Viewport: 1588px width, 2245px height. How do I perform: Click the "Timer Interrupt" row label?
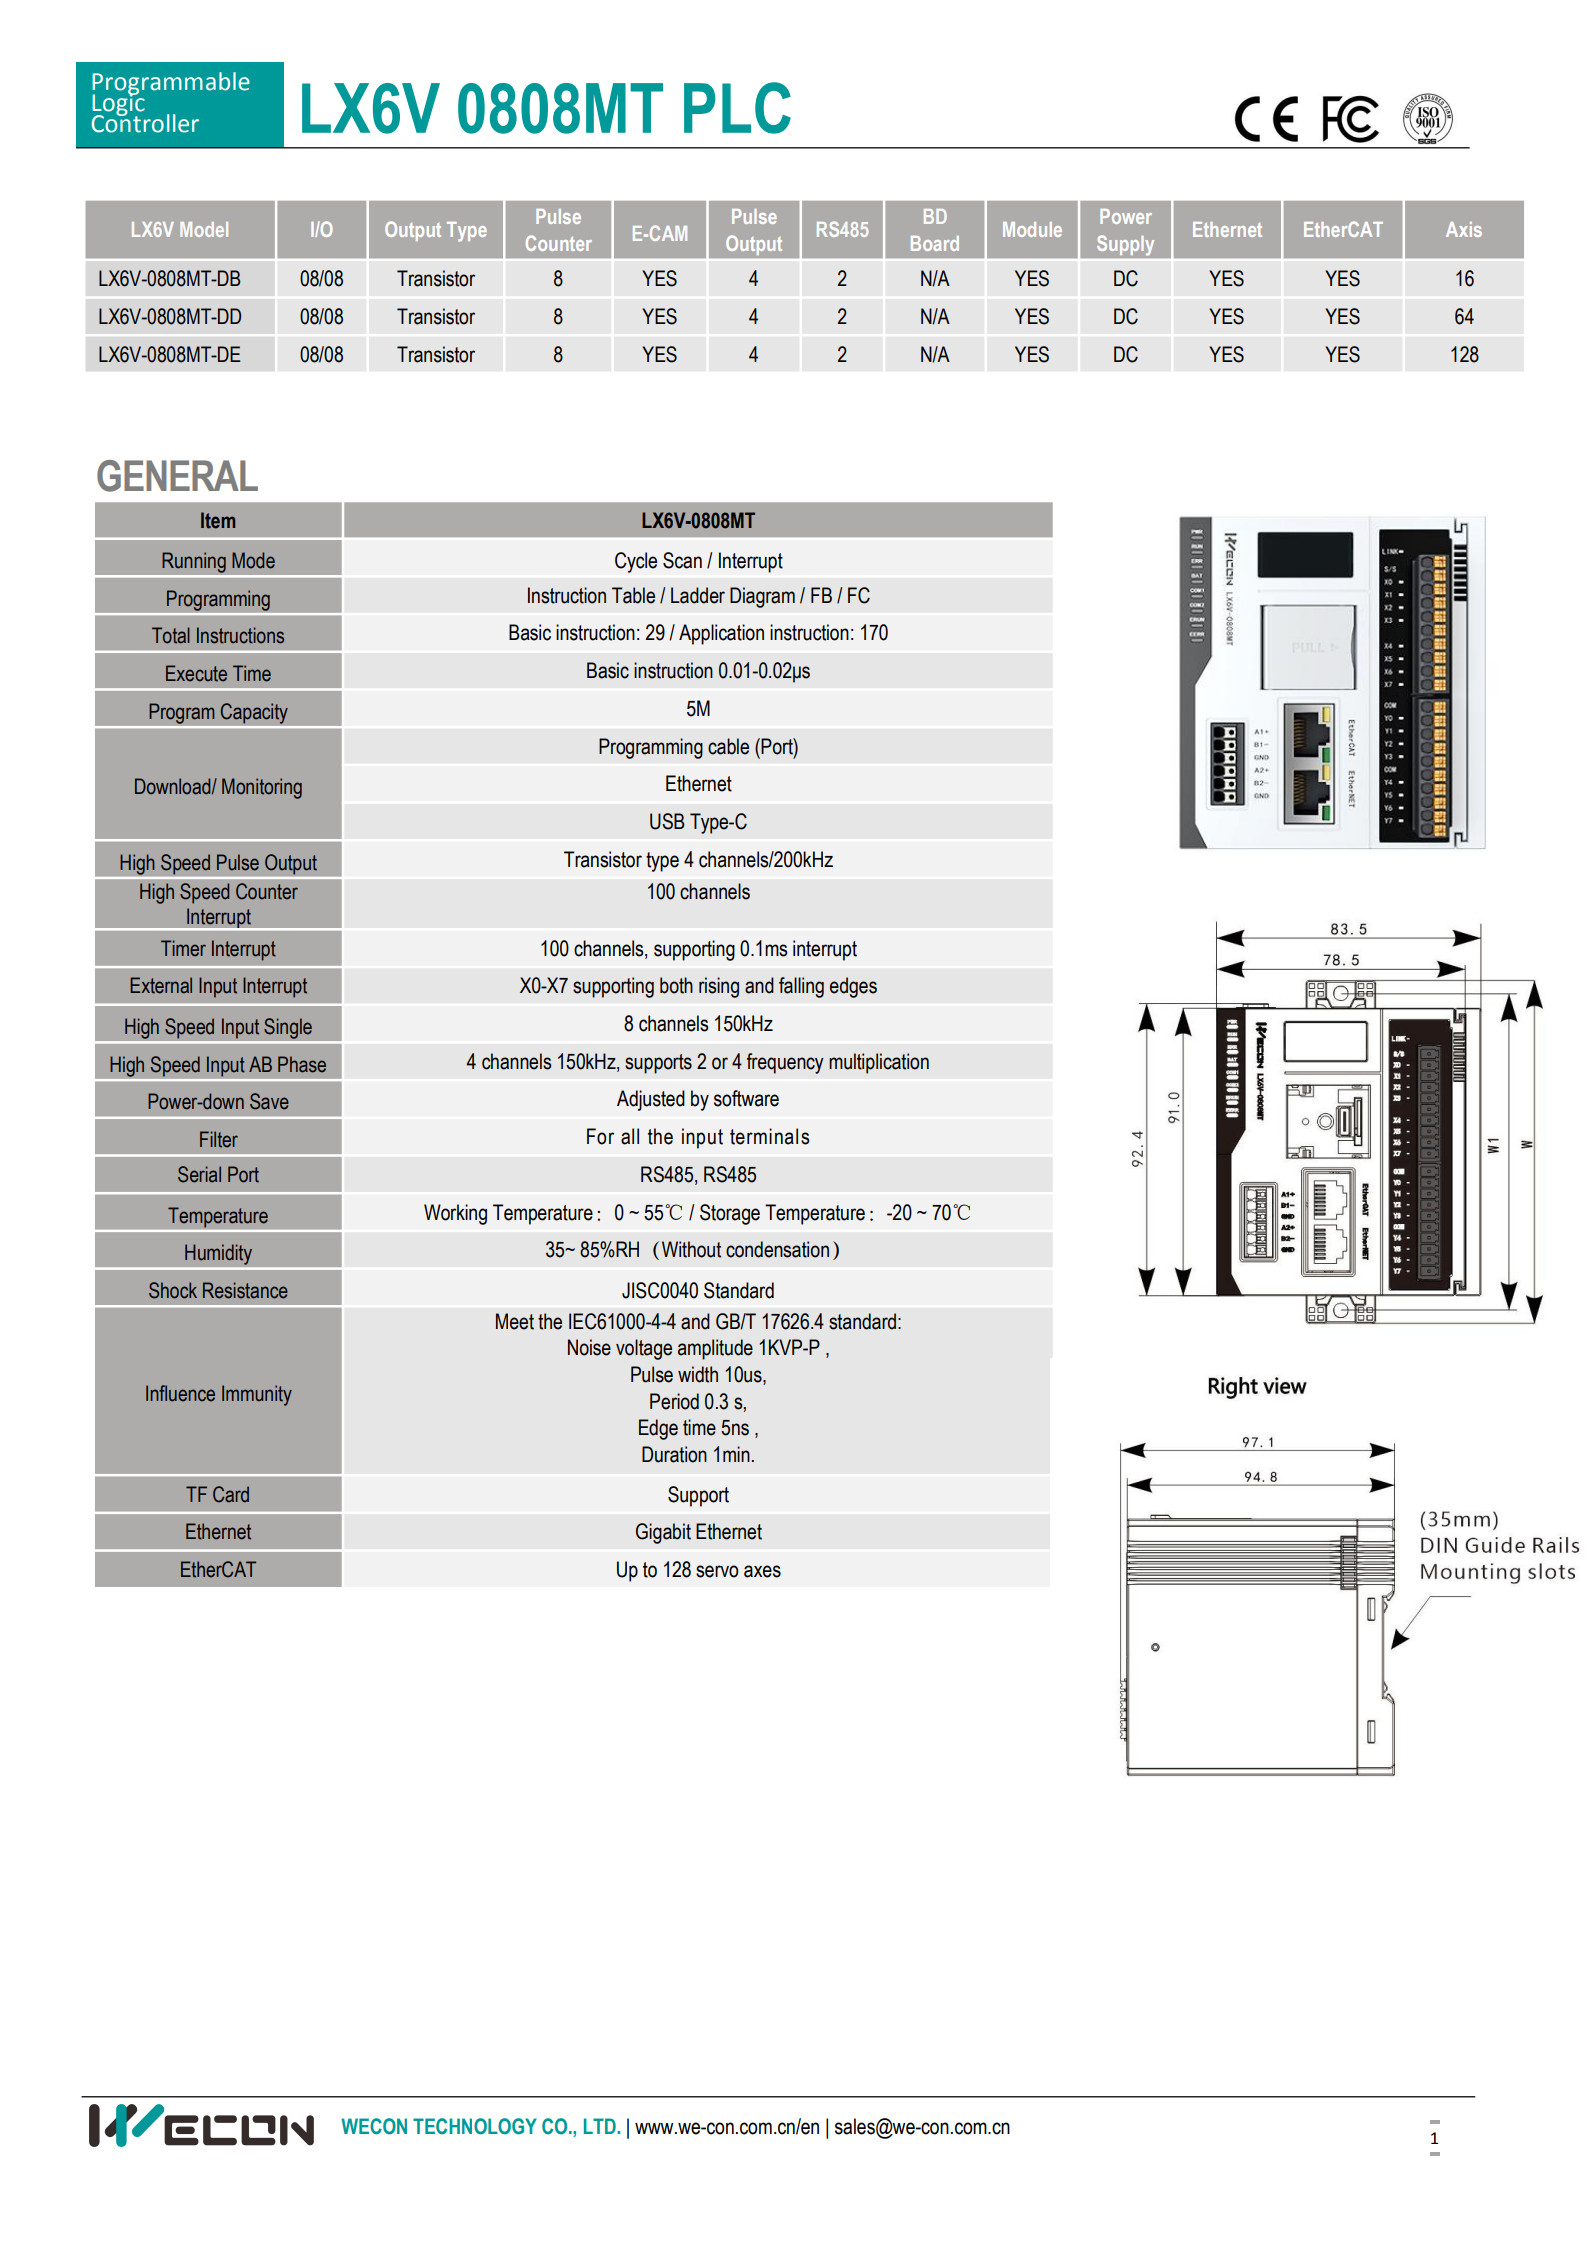click(218, 949)
